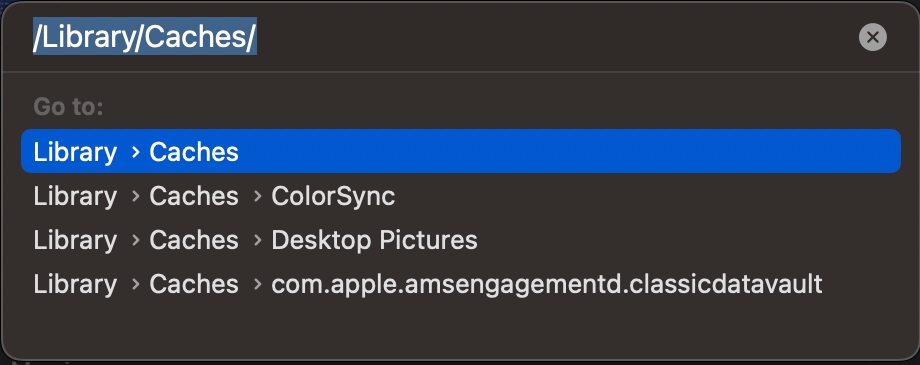Click the word Library in the highlighted row
The image size is (920, 365).
(75, 153)
